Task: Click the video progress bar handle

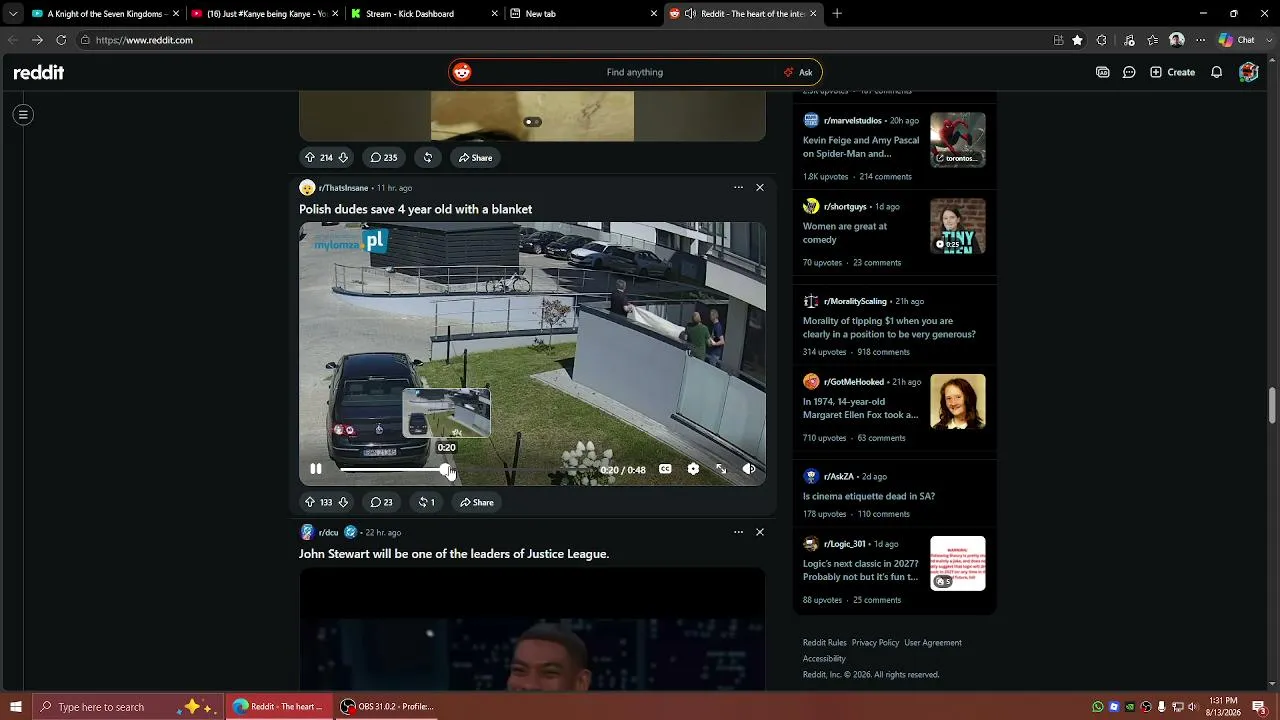Action: (446, 469)
